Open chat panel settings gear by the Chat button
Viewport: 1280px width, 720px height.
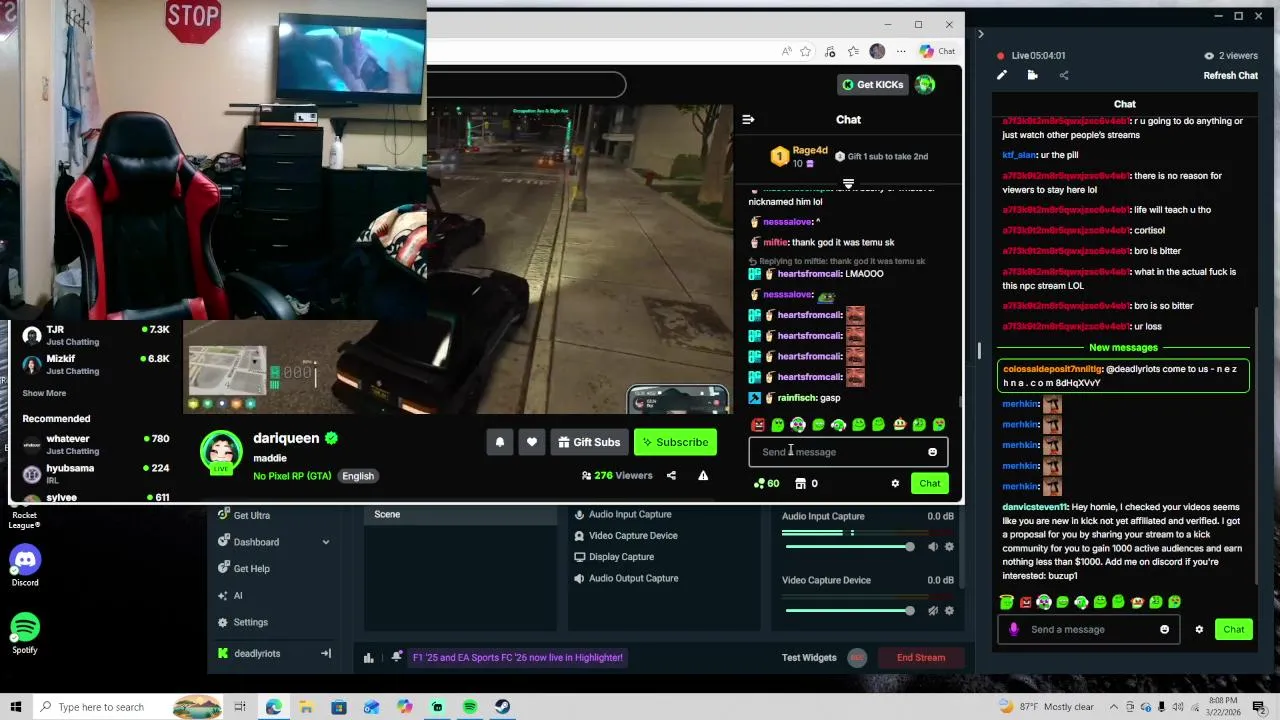click(1199, 630)
